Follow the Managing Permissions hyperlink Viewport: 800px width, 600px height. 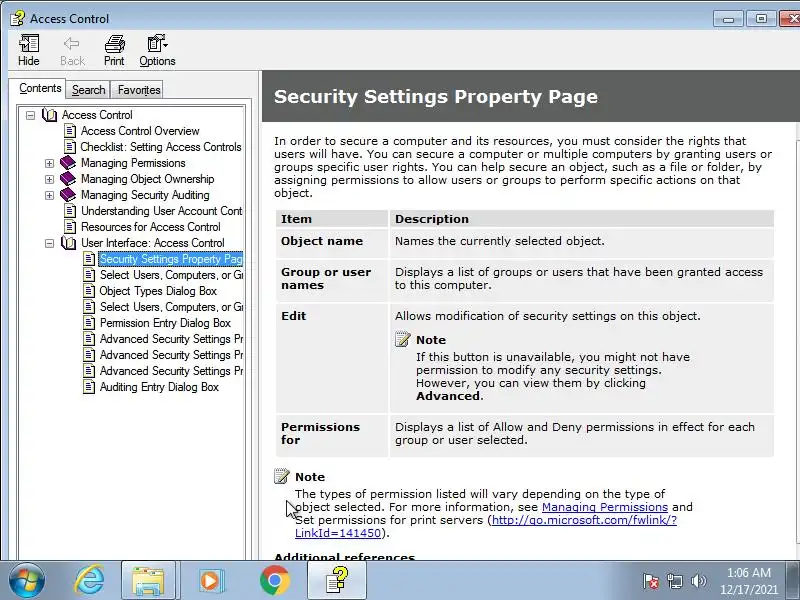(x=605, y=507)
